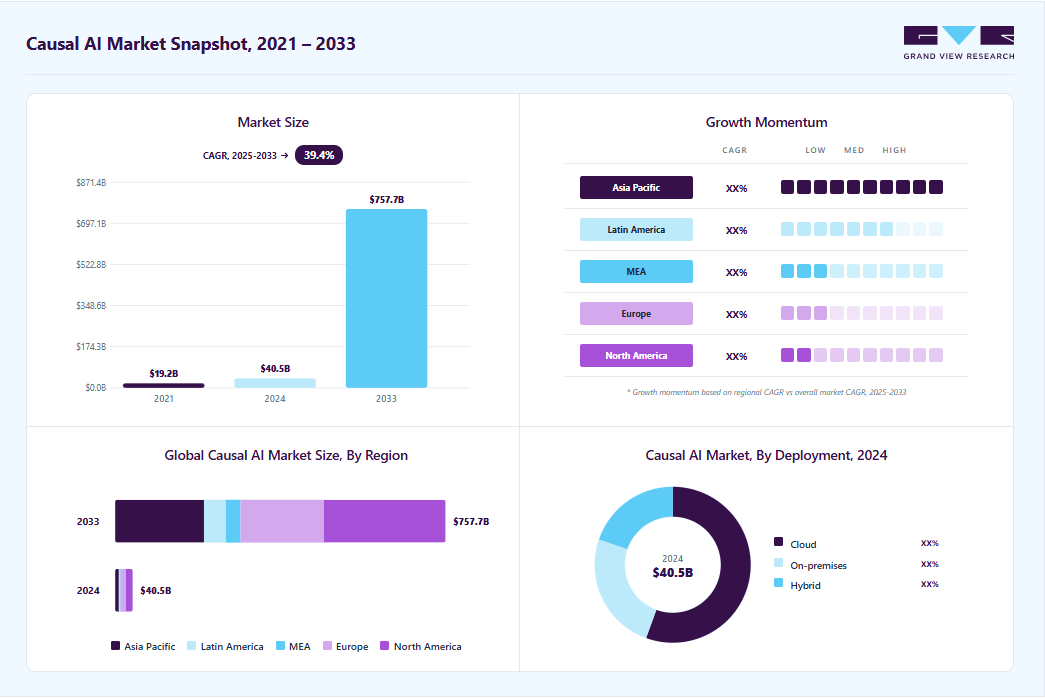1045x699 pixels.
Task: Click the $871.4B axis label
Action: [91, 183]
